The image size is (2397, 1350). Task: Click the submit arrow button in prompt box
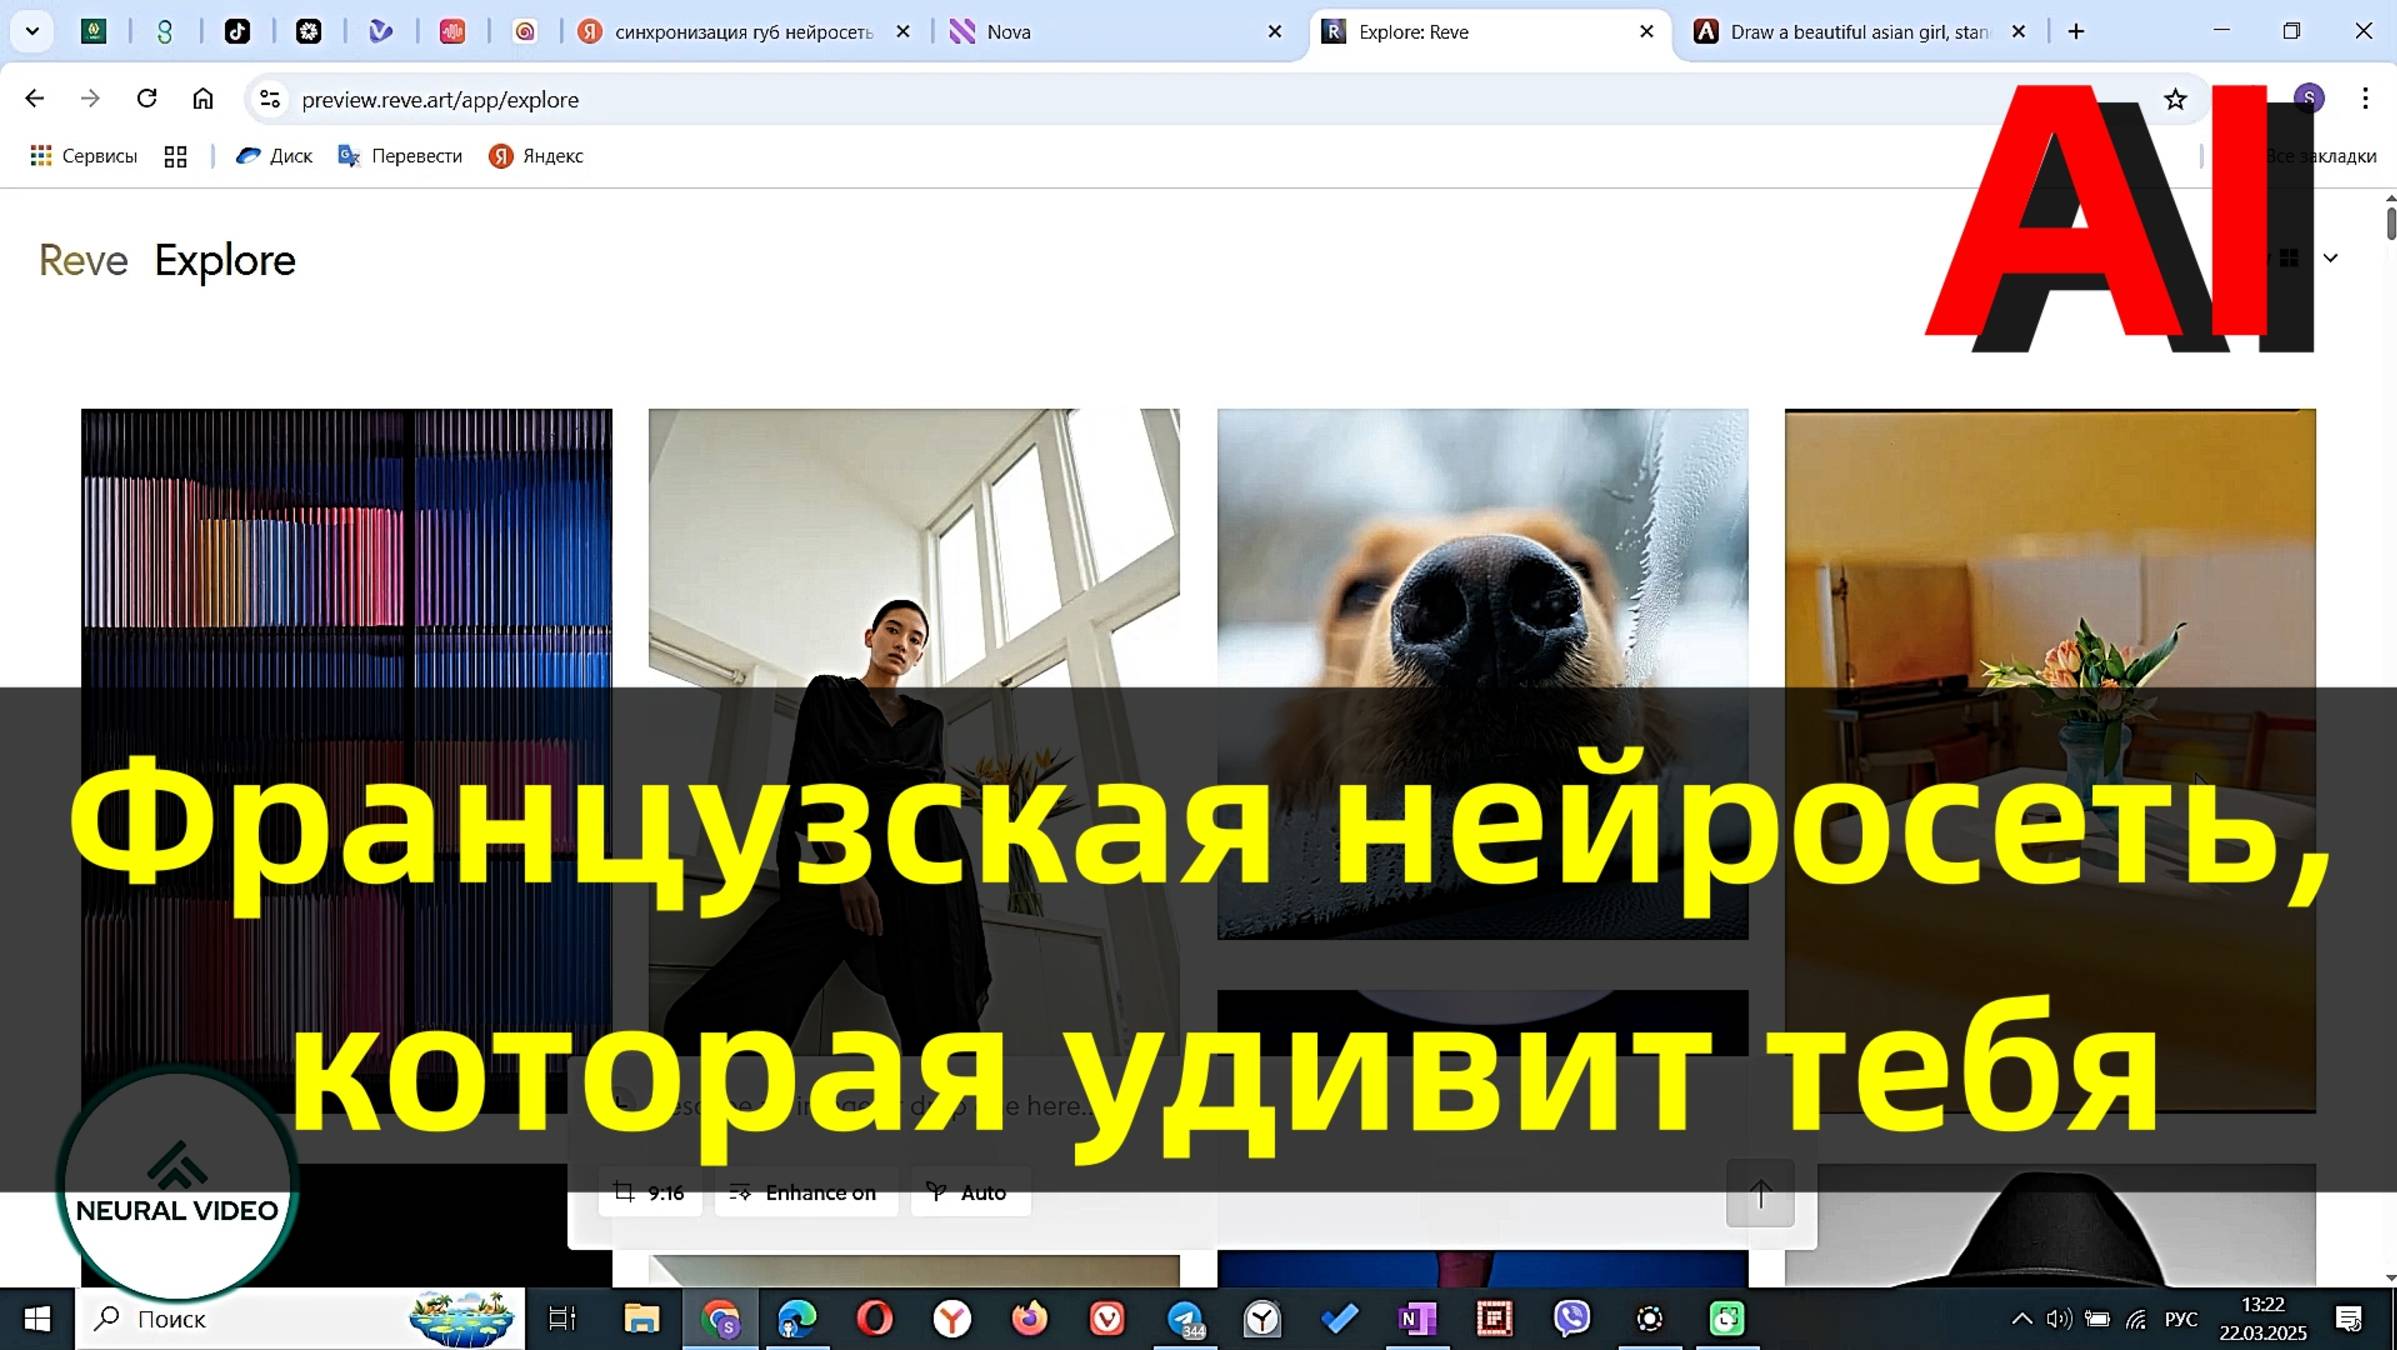pos(1760,1193)
